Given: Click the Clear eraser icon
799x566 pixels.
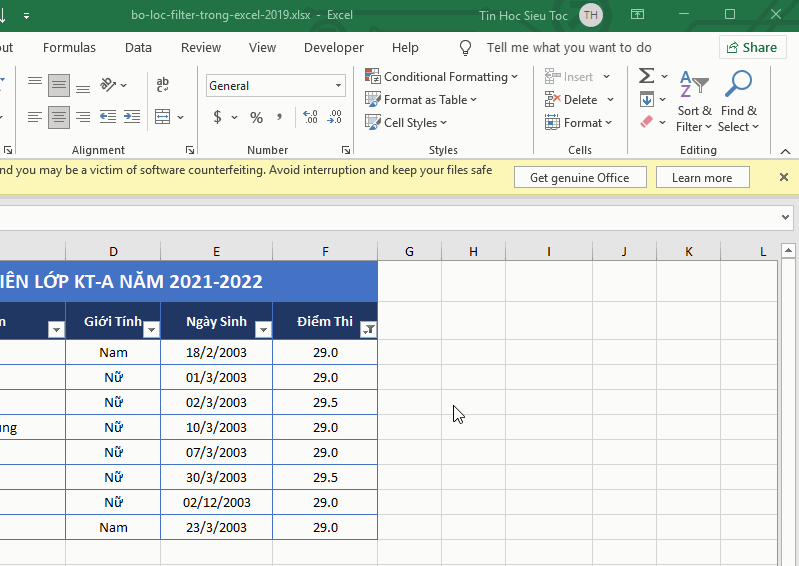Looking at the screenshot, I should (647, 122).
